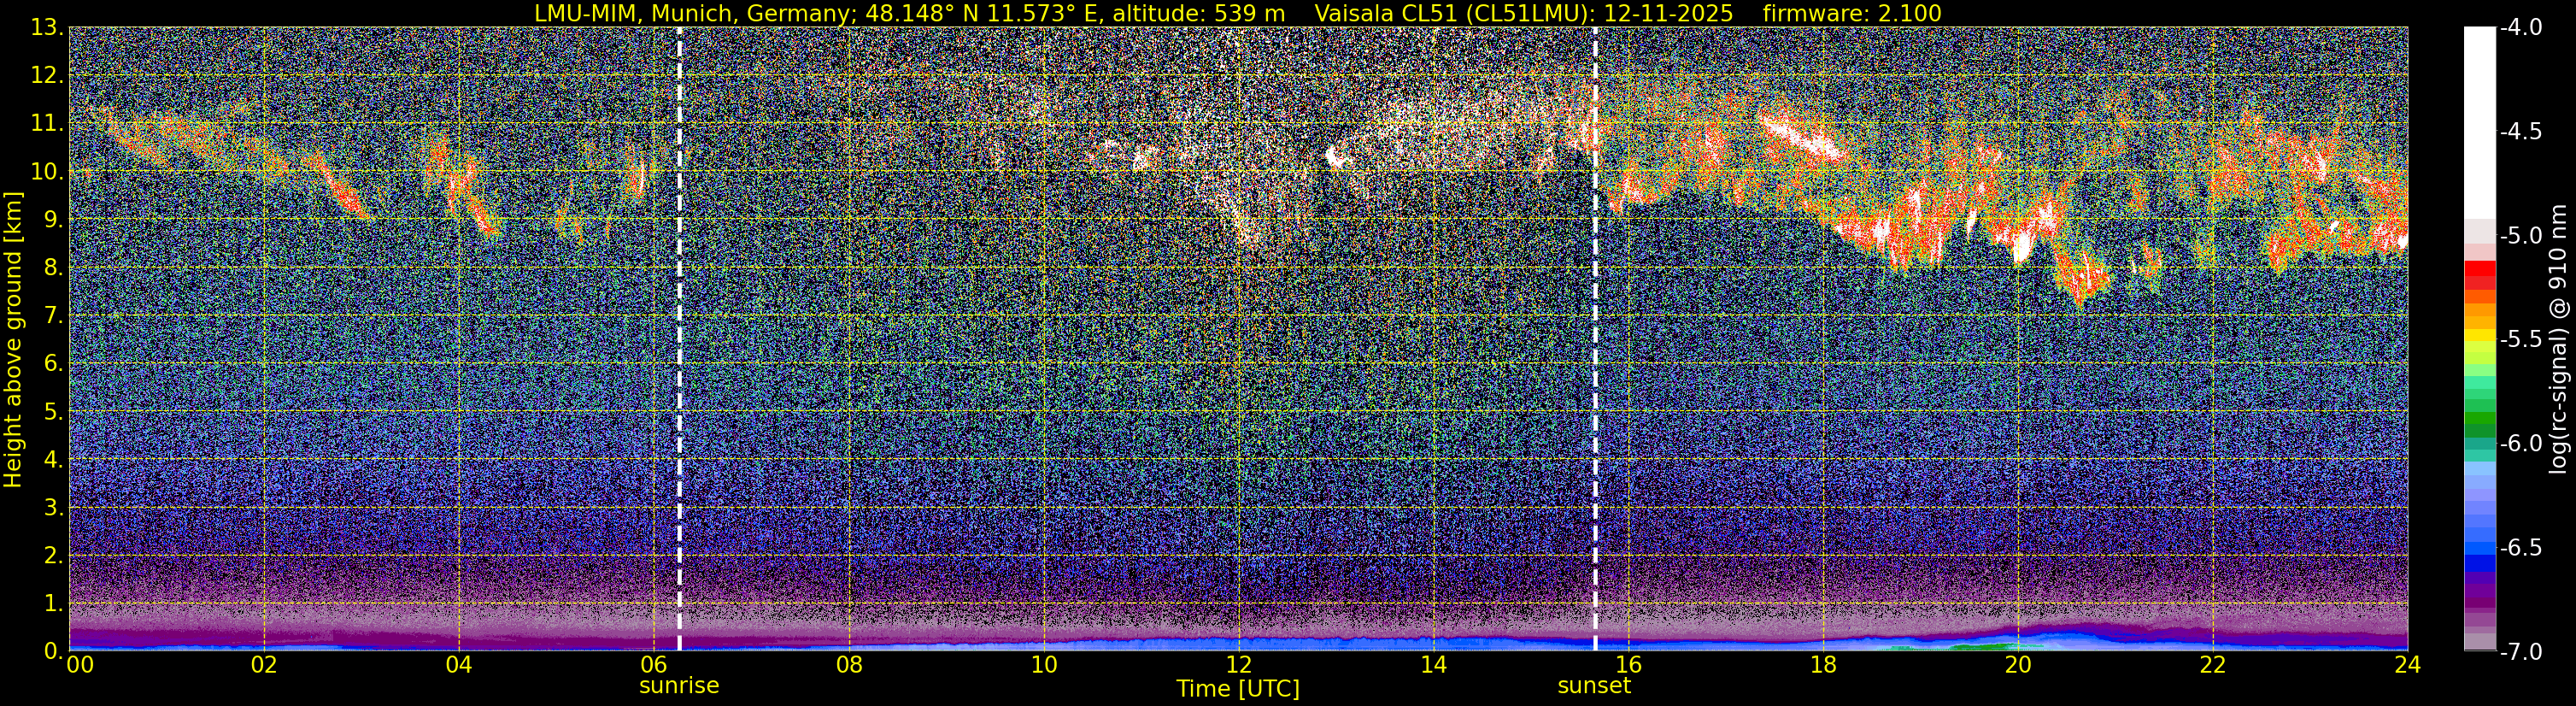
Task: Click the 13. height axis tick label
Action: point(47,27)
